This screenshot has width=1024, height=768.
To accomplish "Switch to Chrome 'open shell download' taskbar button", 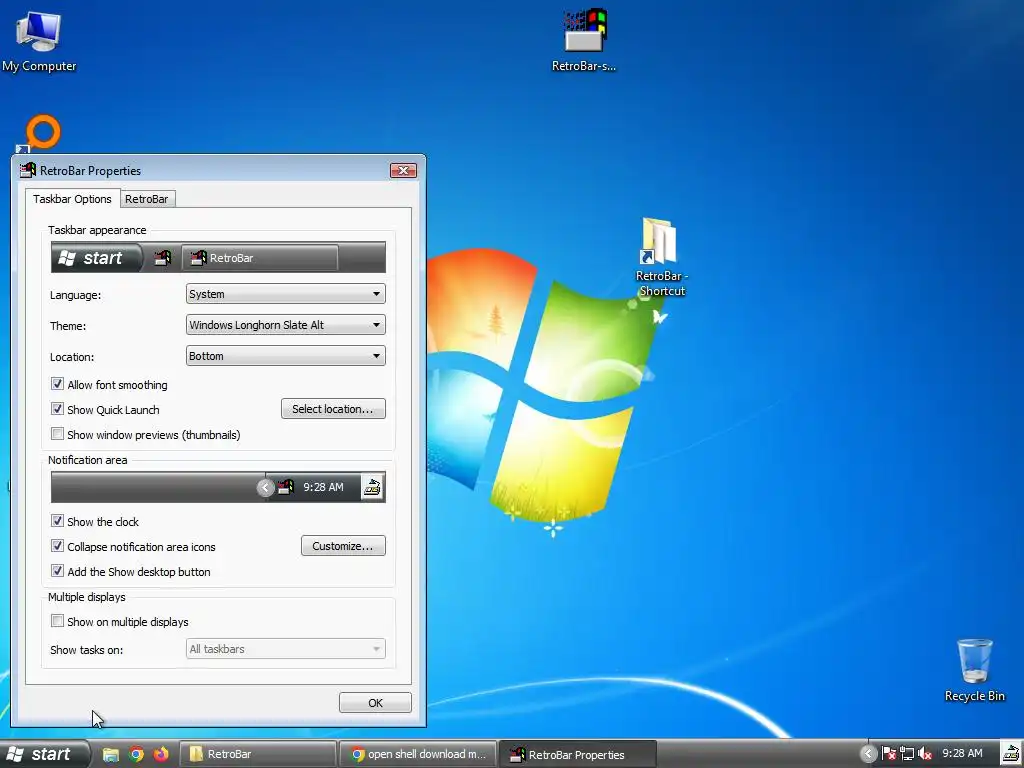I will tap(418, 754).
